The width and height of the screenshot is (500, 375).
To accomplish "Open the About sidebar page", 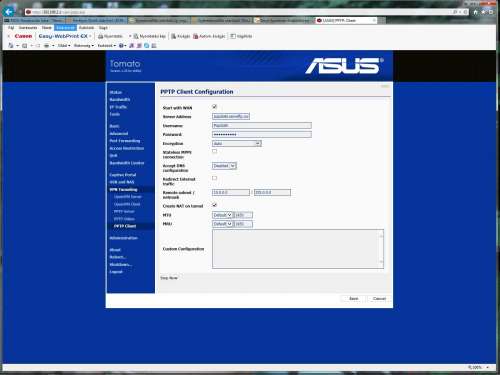I will click(x=115, y=250).
